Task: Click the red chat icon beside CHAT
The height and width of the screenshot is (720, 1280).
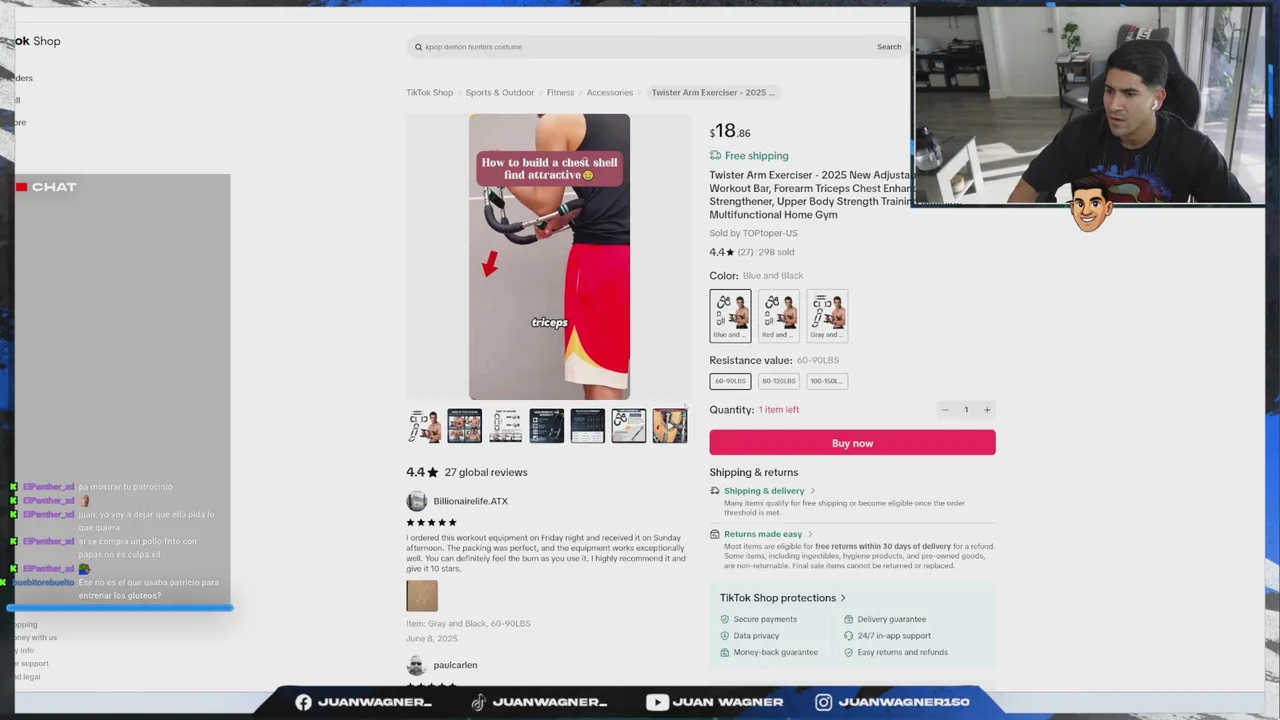Action: pyautogui.click(x=21, y=187)
